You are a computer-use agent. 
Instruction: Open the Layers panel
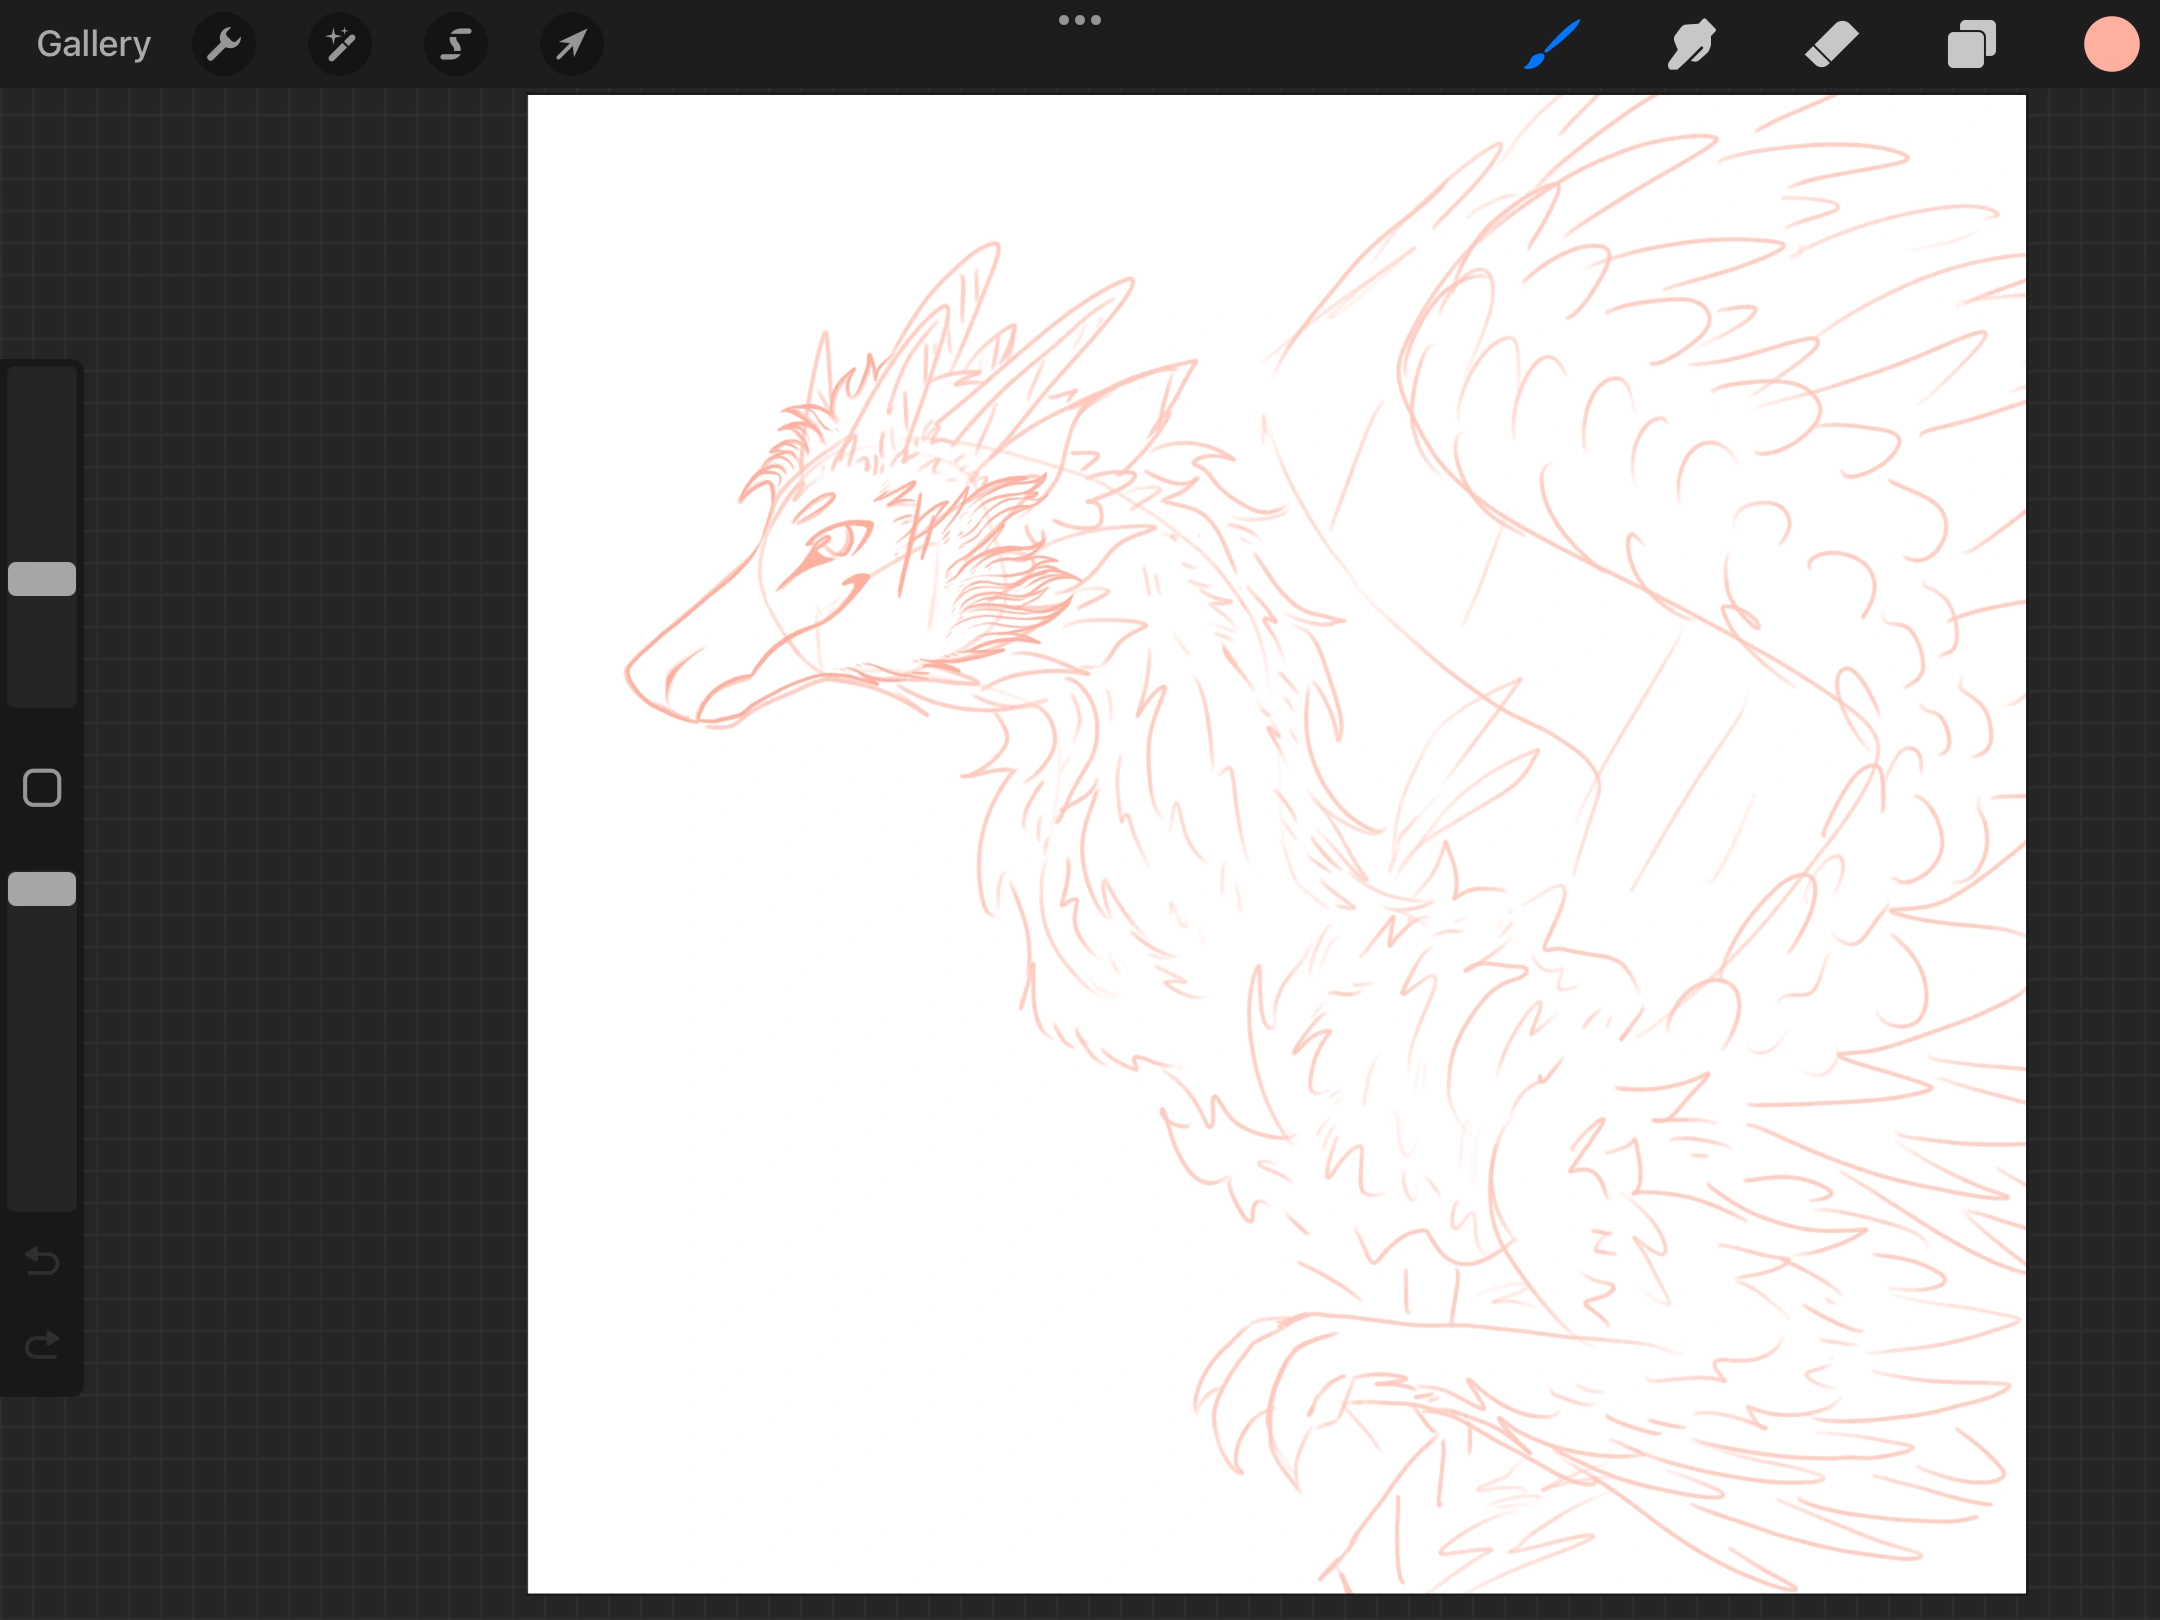[1970, 43]
